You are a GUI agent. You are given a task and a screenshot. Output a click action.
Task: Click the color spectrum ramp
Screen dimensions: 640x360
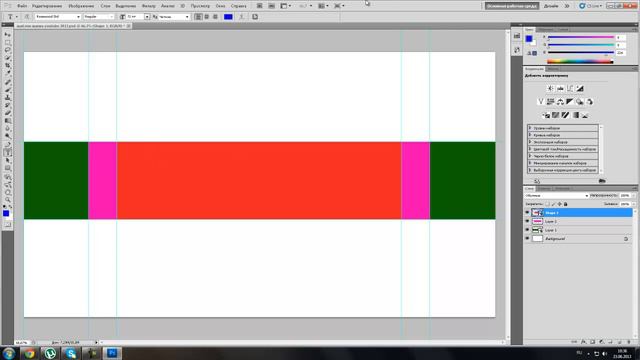580,62
